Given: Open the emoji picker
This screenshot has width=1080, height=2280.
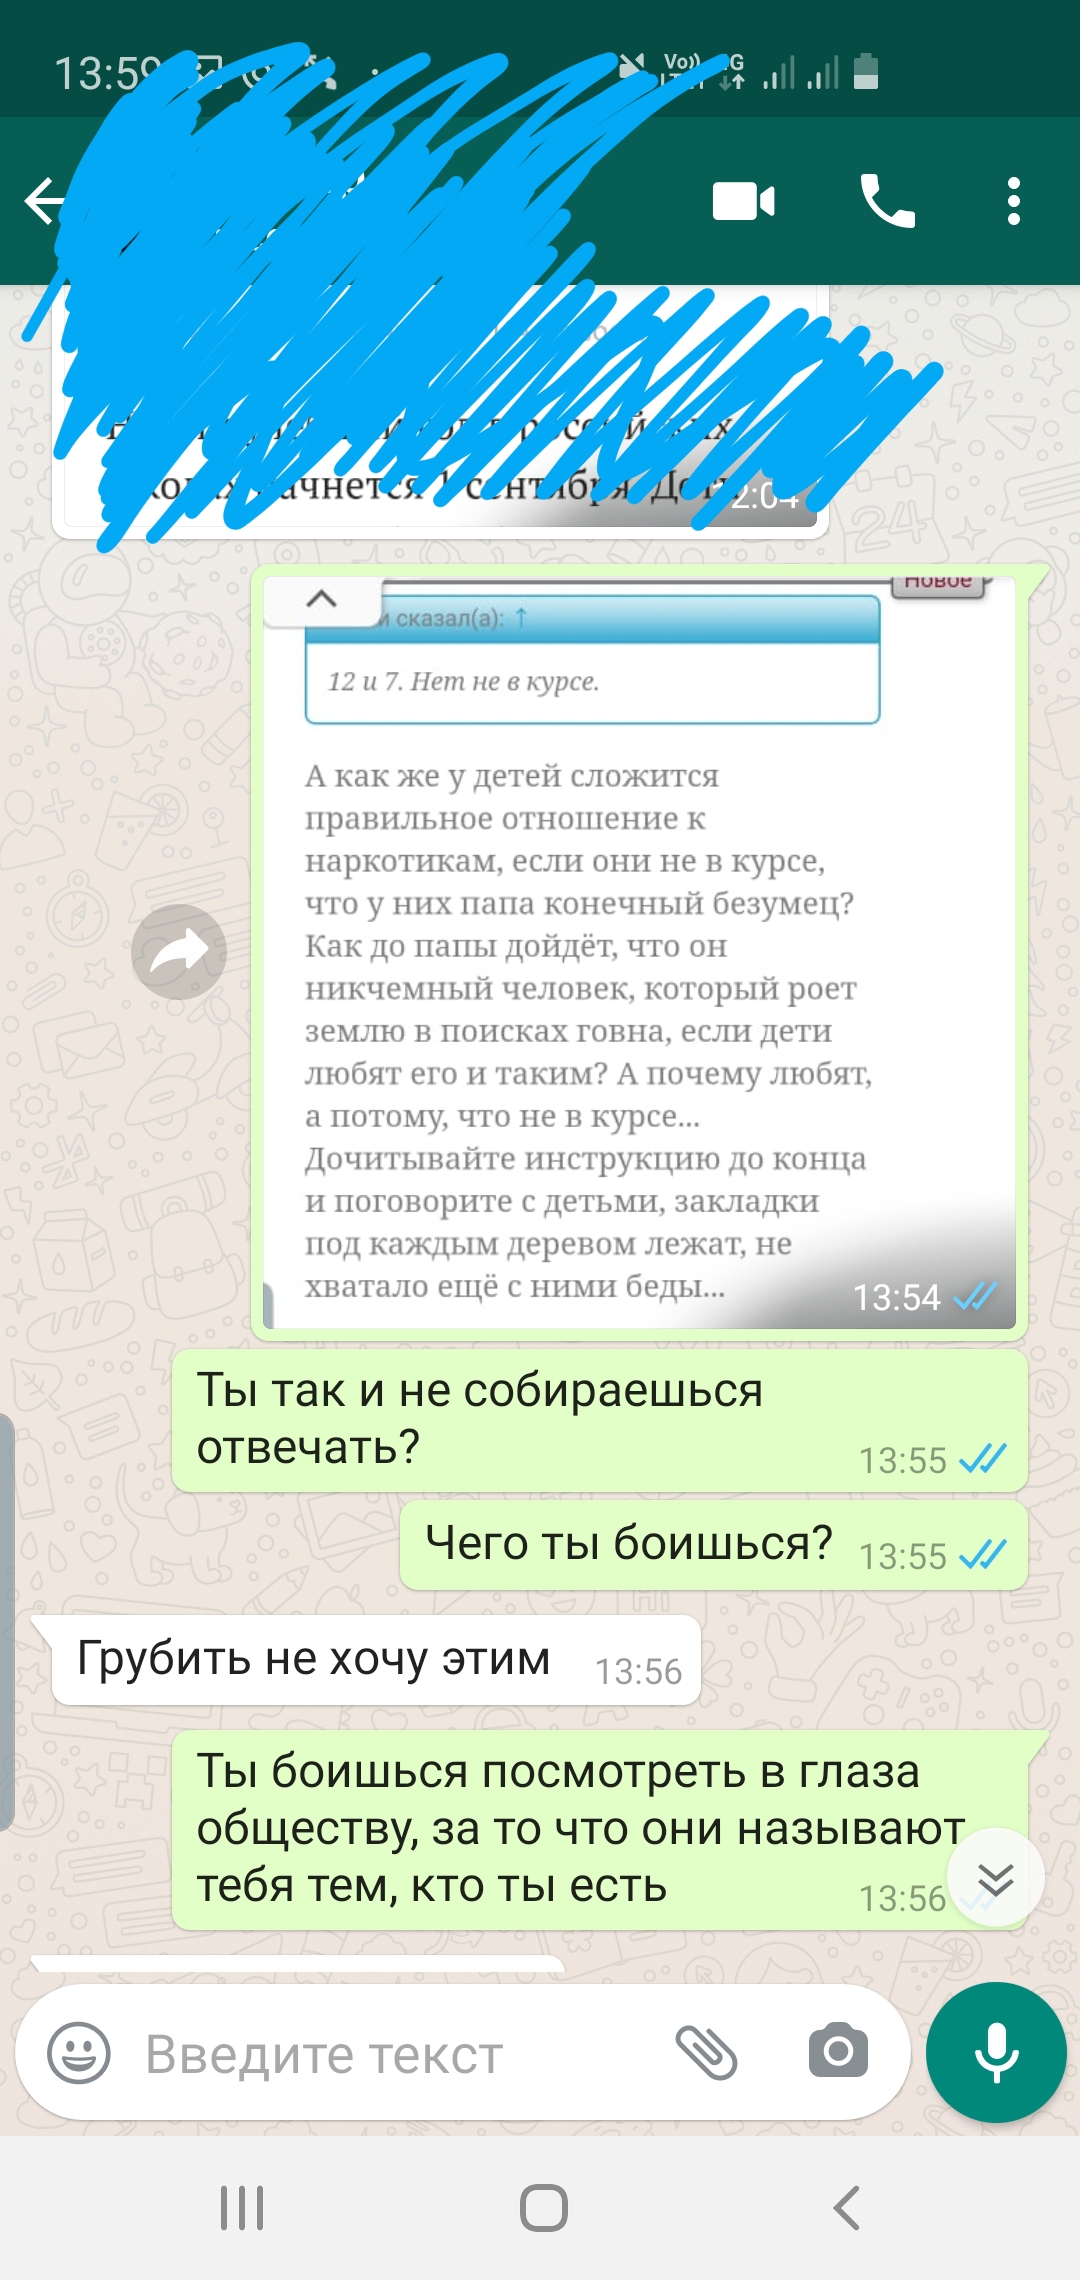Looking at the screenshot, I should tap(79, 2053).
